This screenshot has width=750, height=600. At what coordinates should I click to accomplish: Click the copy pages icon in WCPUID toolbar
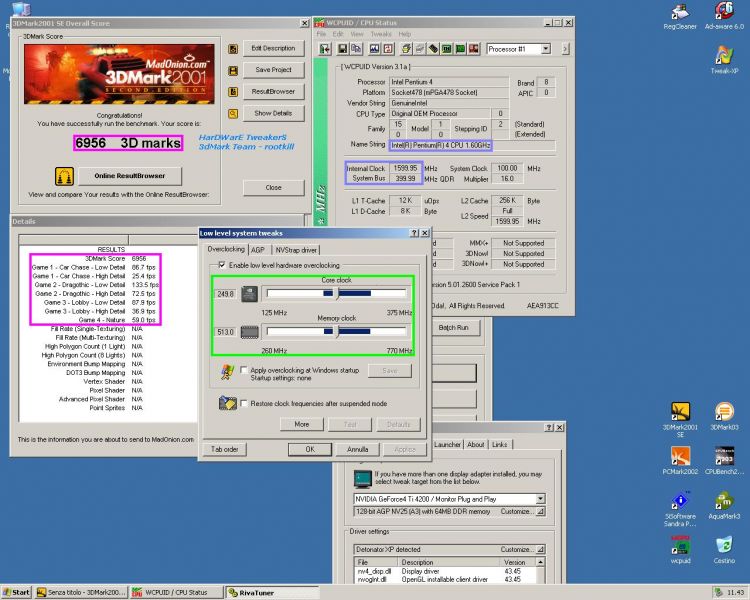pos(356,49)
